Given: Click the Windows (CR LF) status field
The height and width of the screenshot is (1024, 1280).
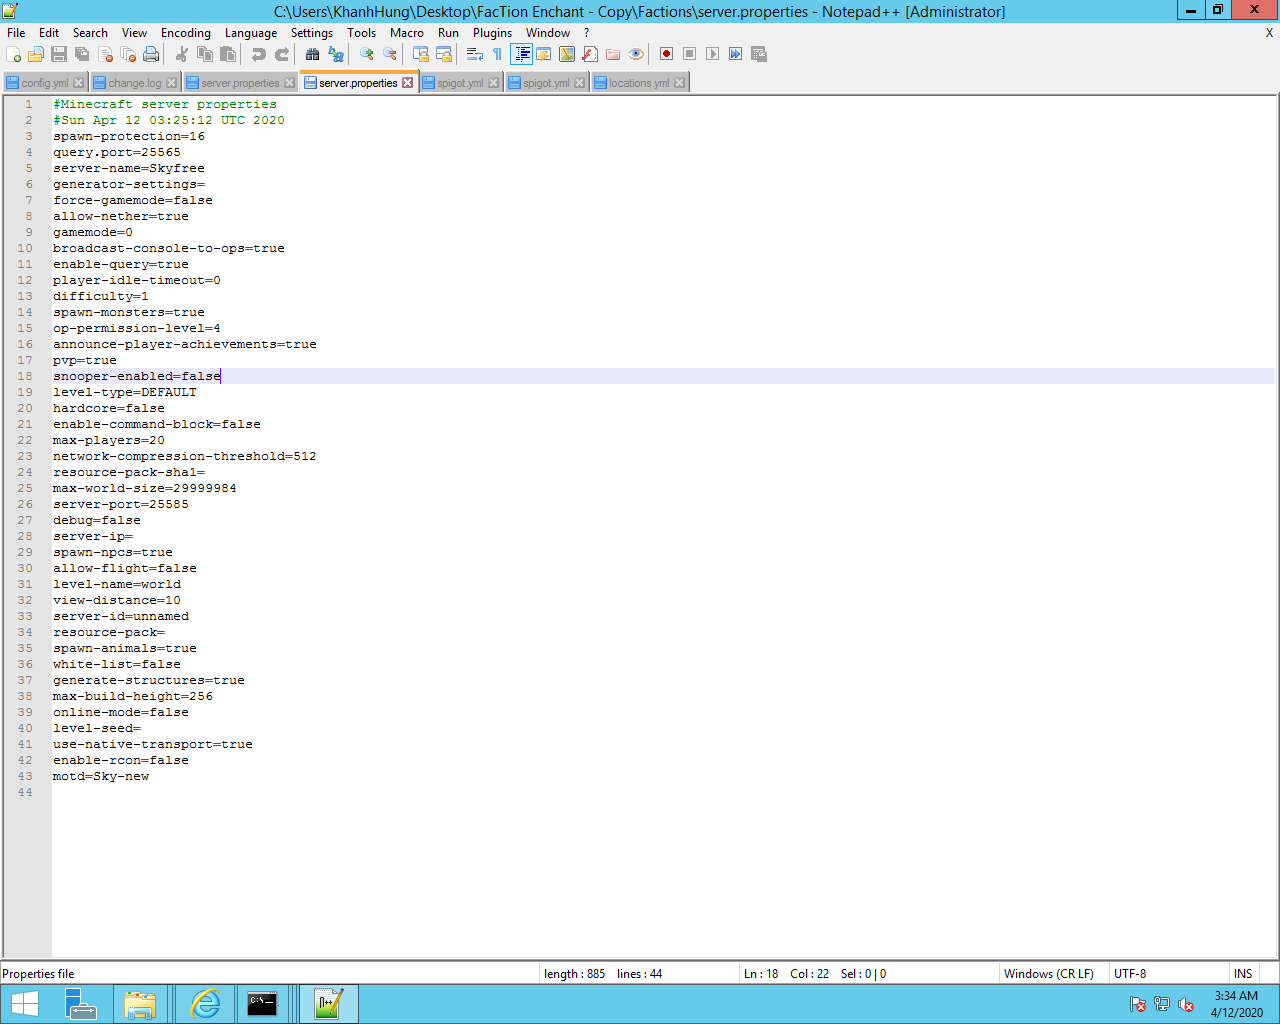Looking at the screenshot, I should pyautogui.click(x=1048, y=974).
